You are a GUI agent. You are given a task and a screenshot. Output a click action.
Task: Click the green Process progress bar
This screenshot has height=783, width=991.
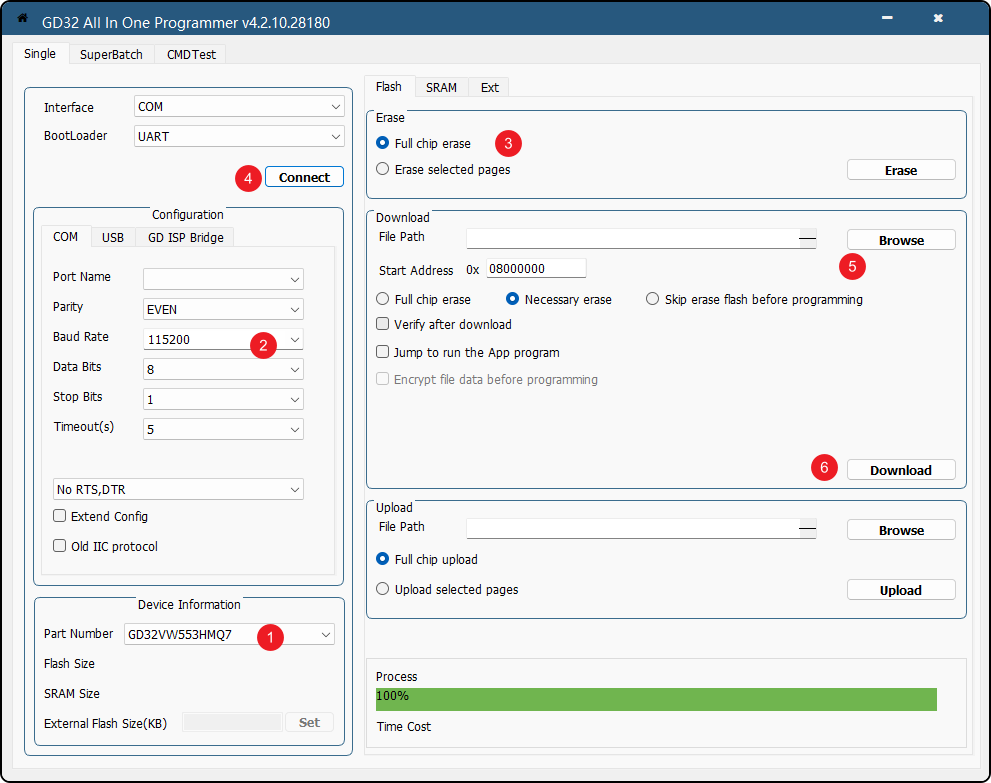[655, 698]
